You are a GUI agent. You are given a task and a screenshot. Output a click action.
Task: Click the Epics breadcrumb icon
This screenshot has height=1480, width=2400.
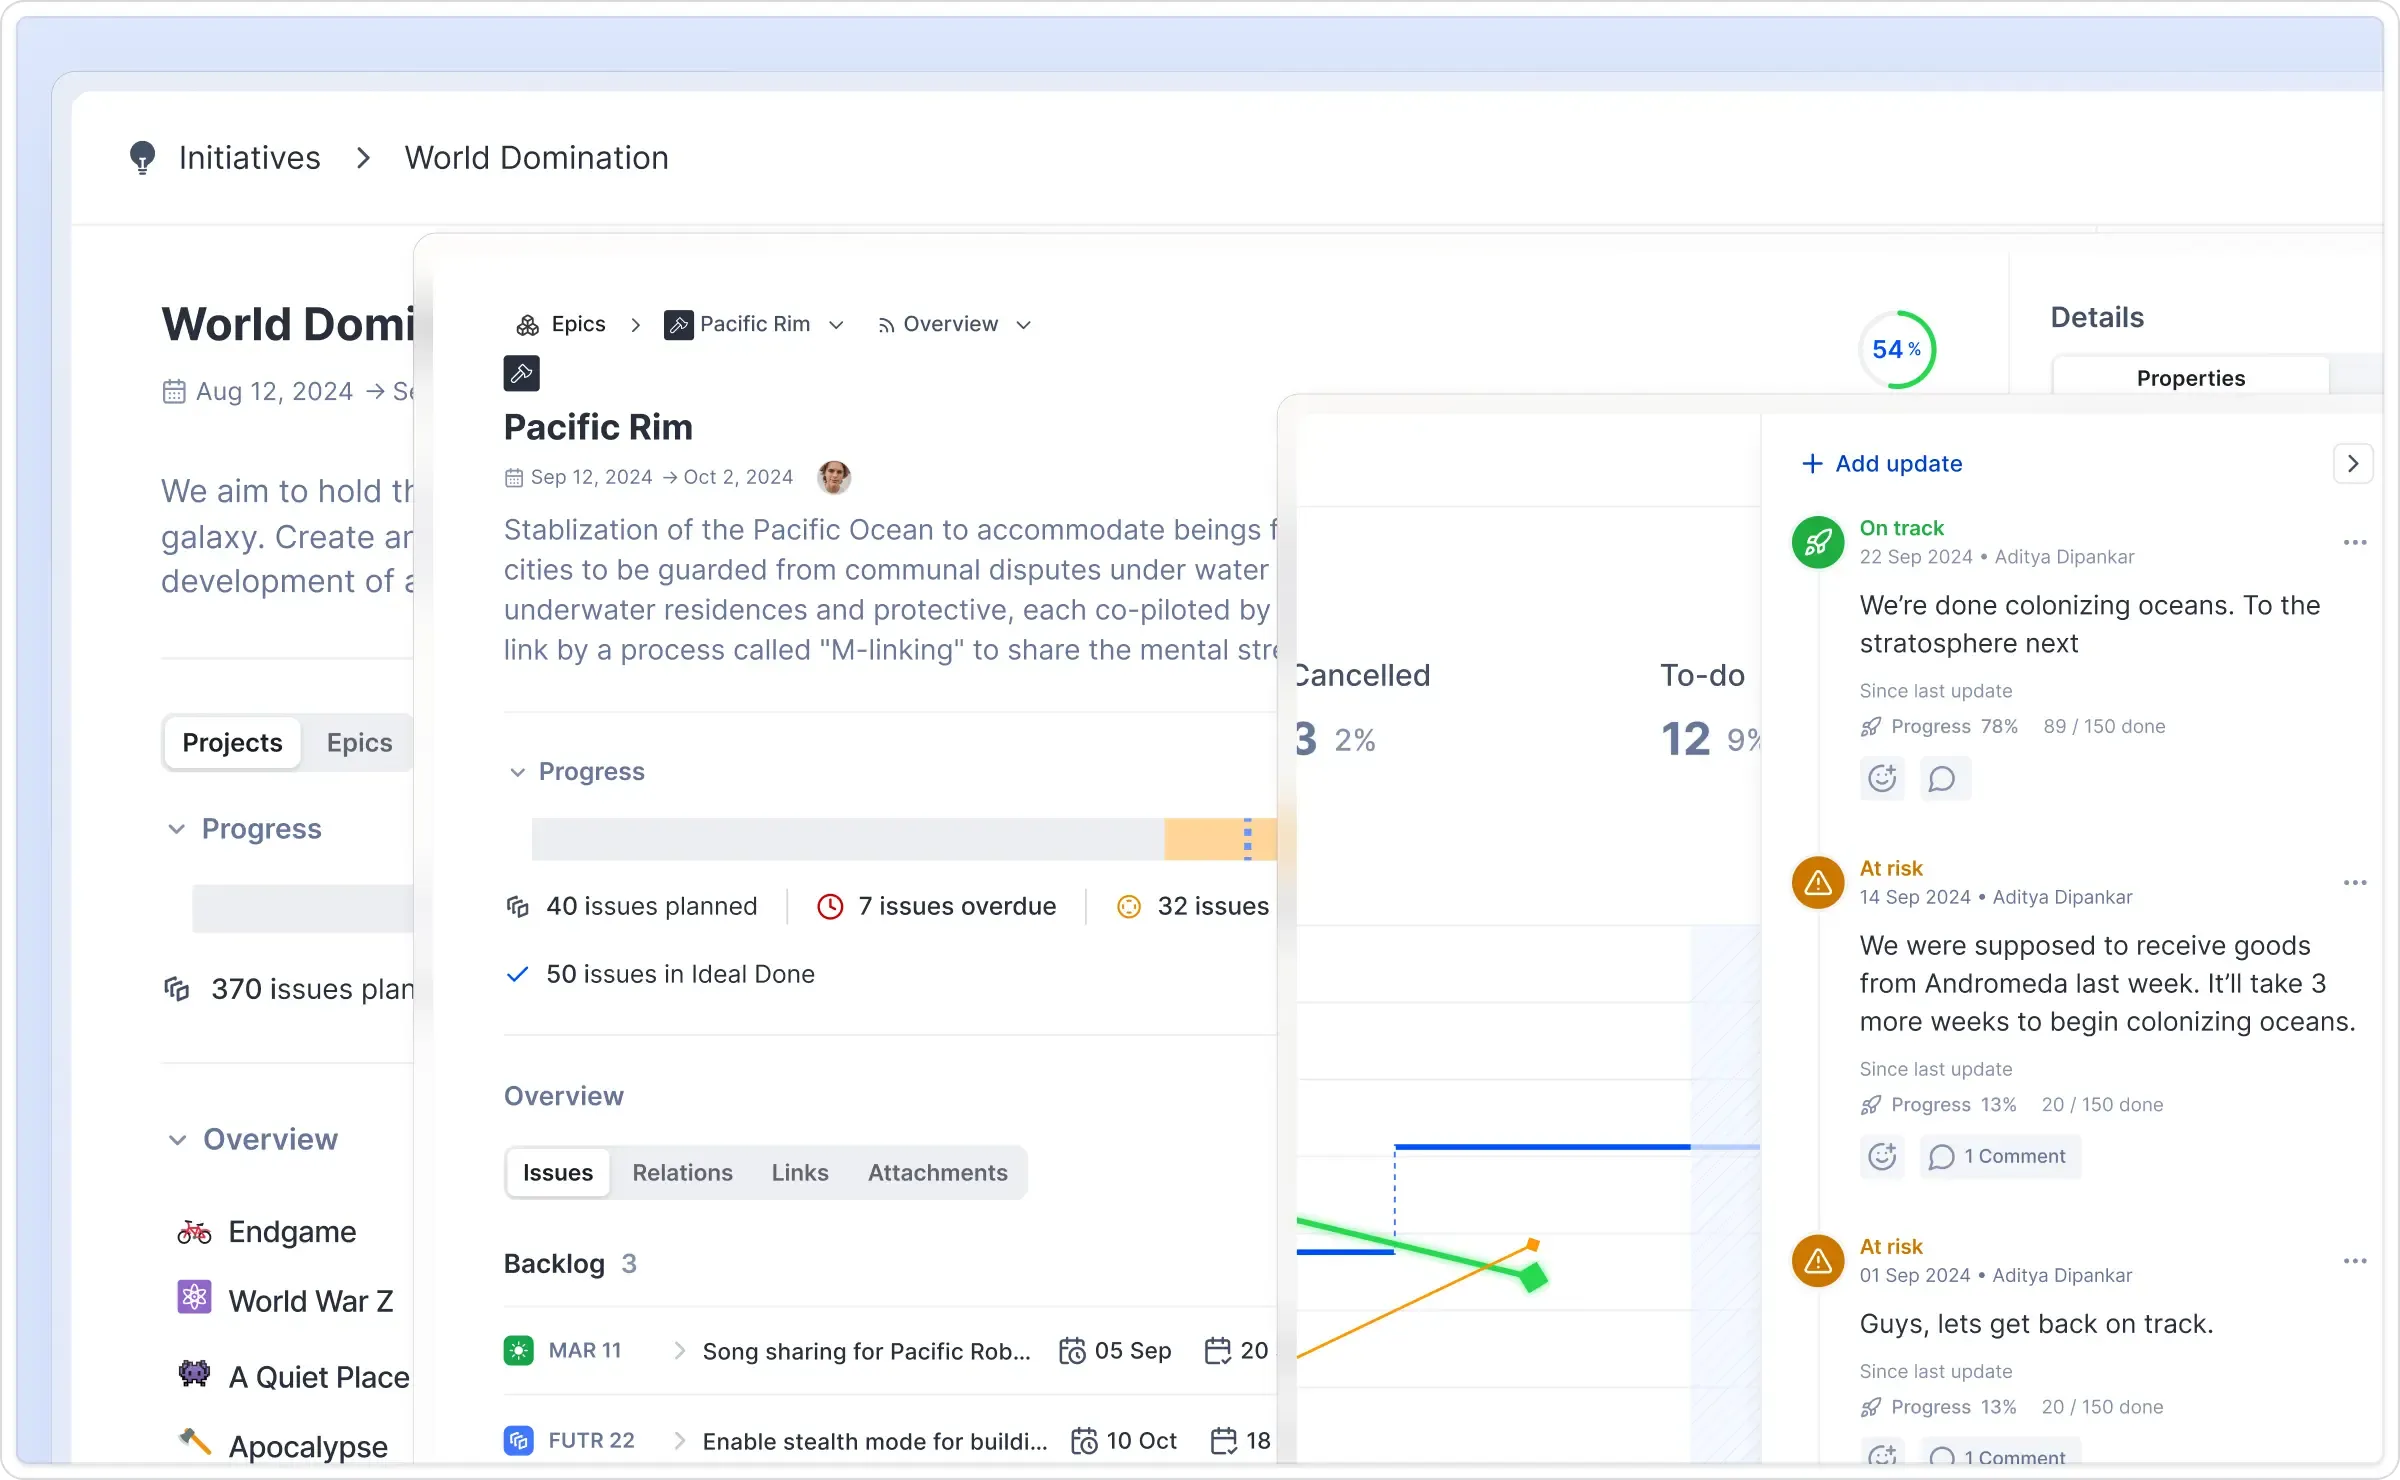tap(527, 325)
